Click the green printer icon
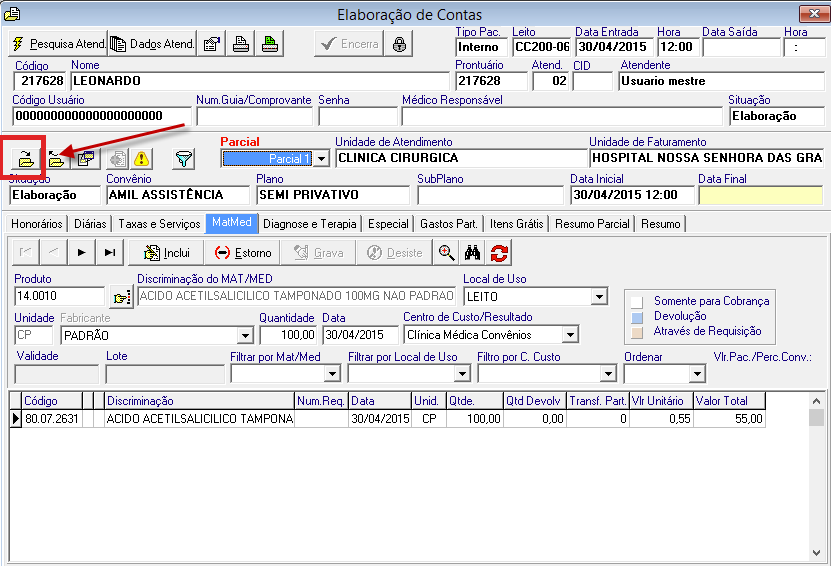The image size is (831, 566). tap(270, 44)
